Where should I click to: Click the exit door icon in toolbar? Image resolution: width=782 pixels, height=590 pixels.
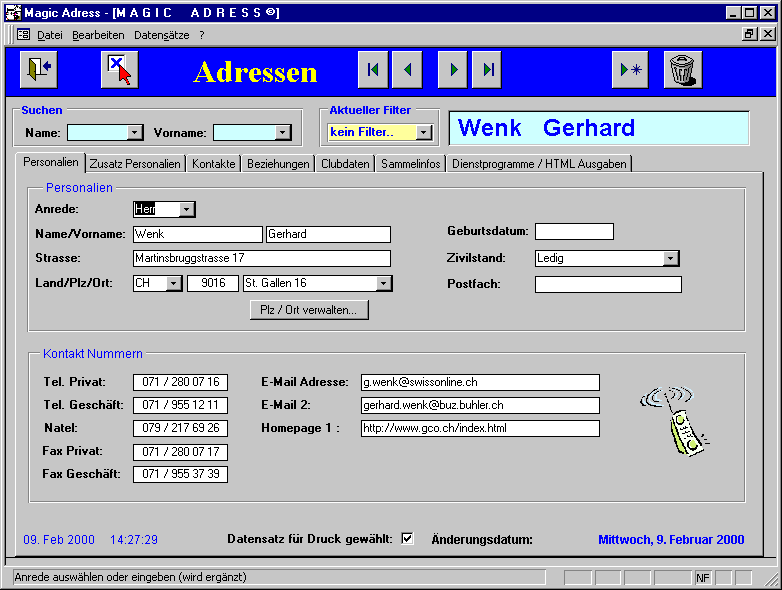37,70
